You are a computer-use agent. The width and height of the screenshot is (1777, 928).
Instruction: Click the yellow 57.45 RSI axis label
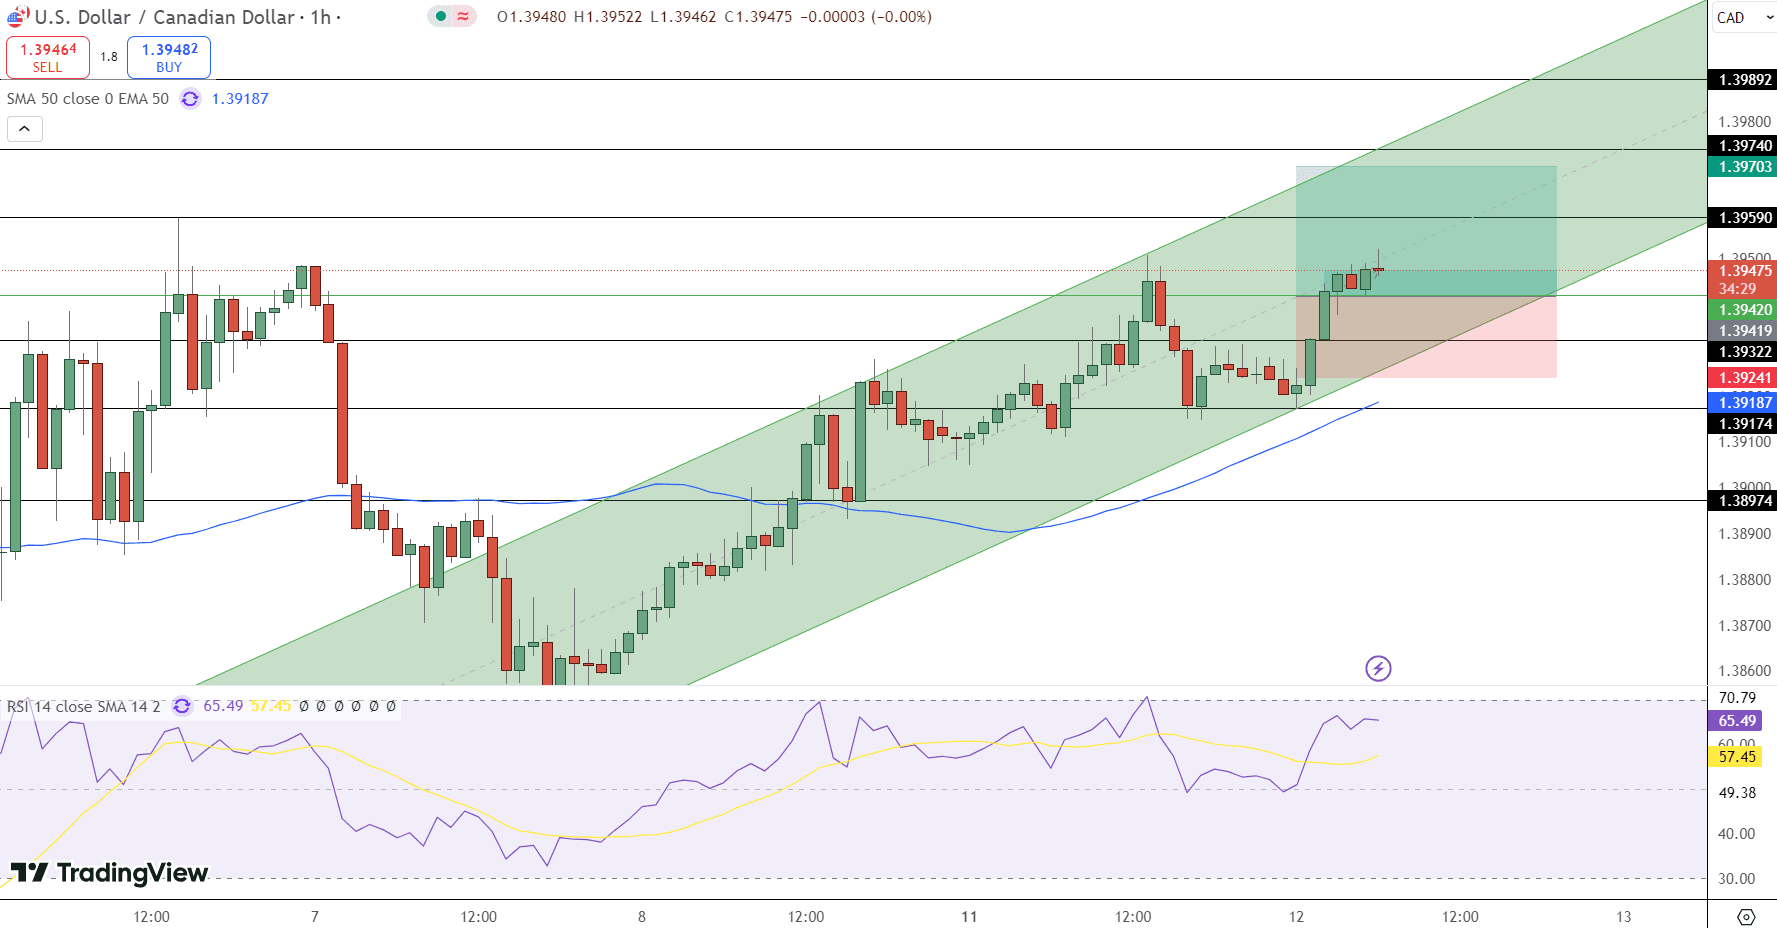click(1736, 757)
